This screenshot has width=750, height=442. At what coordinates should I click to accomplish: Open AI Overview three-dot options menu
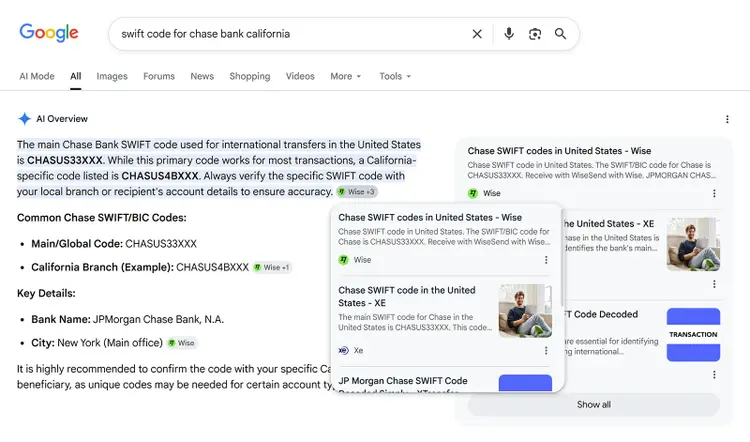click(x=727, y=119)
